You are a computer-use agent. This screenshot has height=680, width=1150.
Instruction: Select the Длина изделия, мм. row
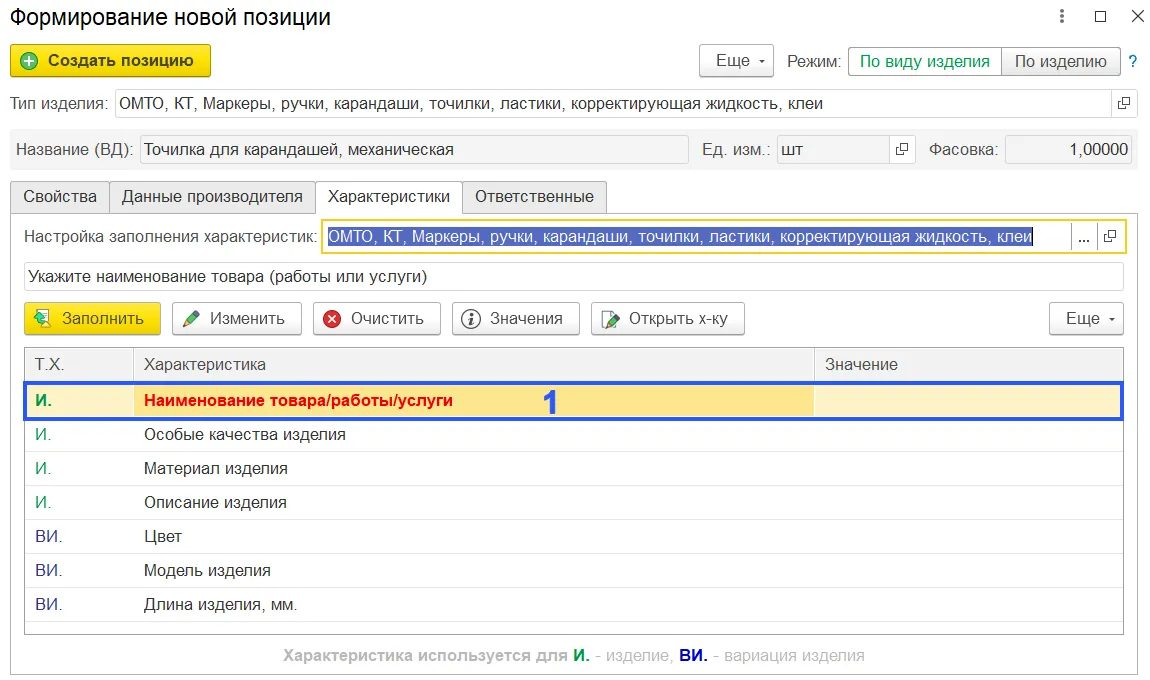coord(574,604)
